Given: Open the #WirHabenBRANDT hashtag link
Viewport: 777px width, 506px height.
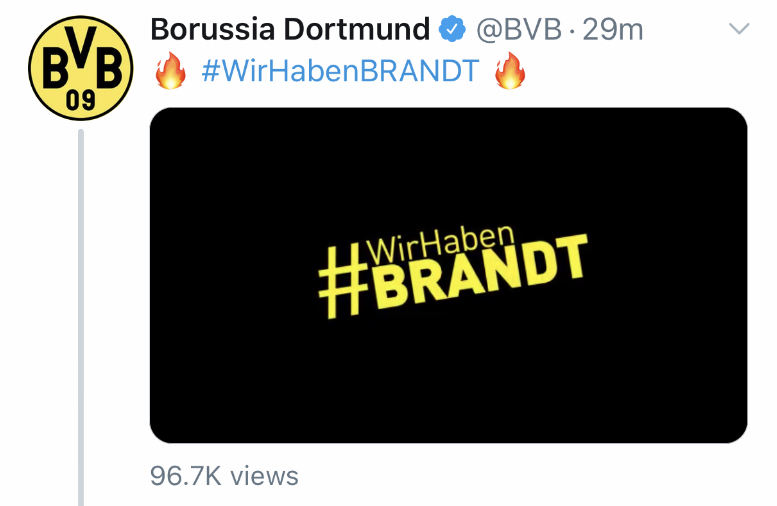Looking at the screenshot, I should (340, 70).
